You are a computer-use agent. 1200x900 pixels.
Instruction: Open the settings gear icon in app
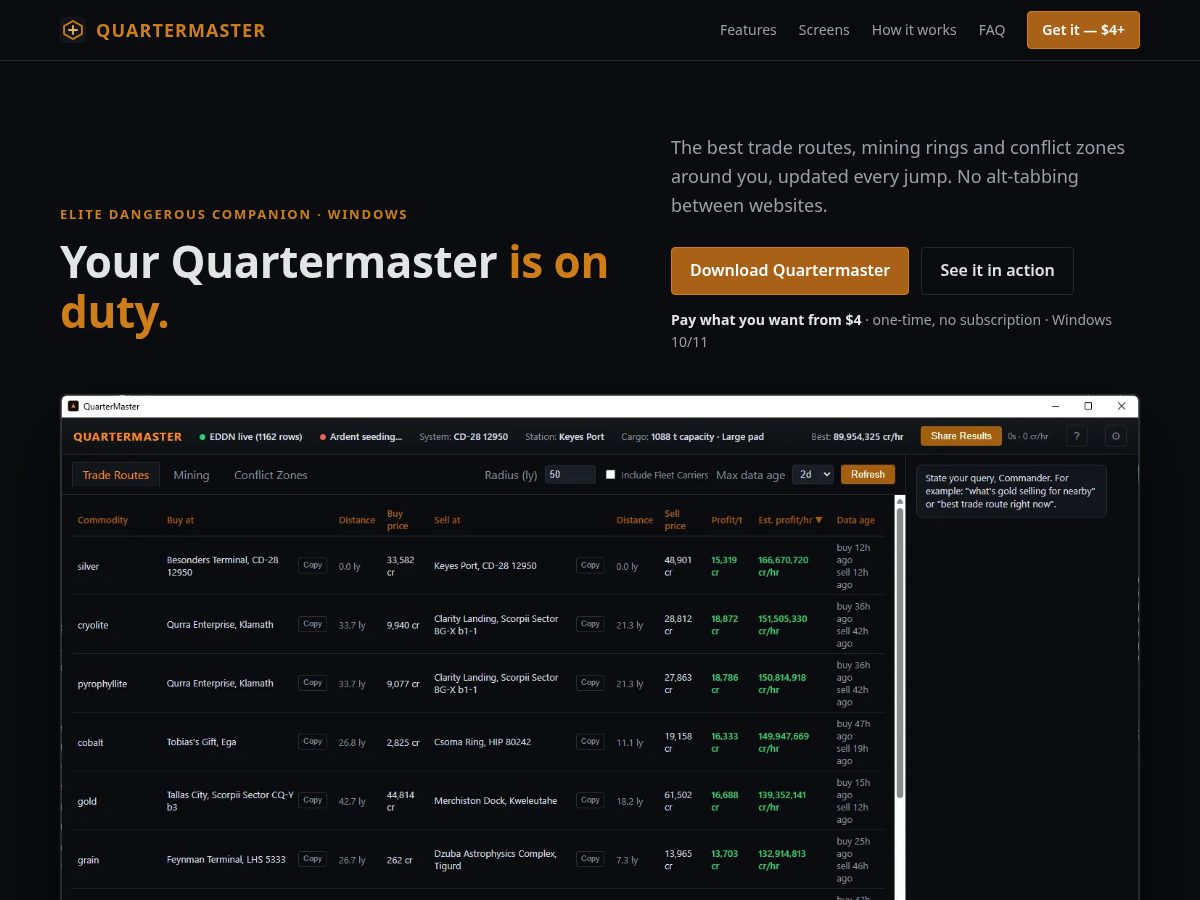(1117, 436)
